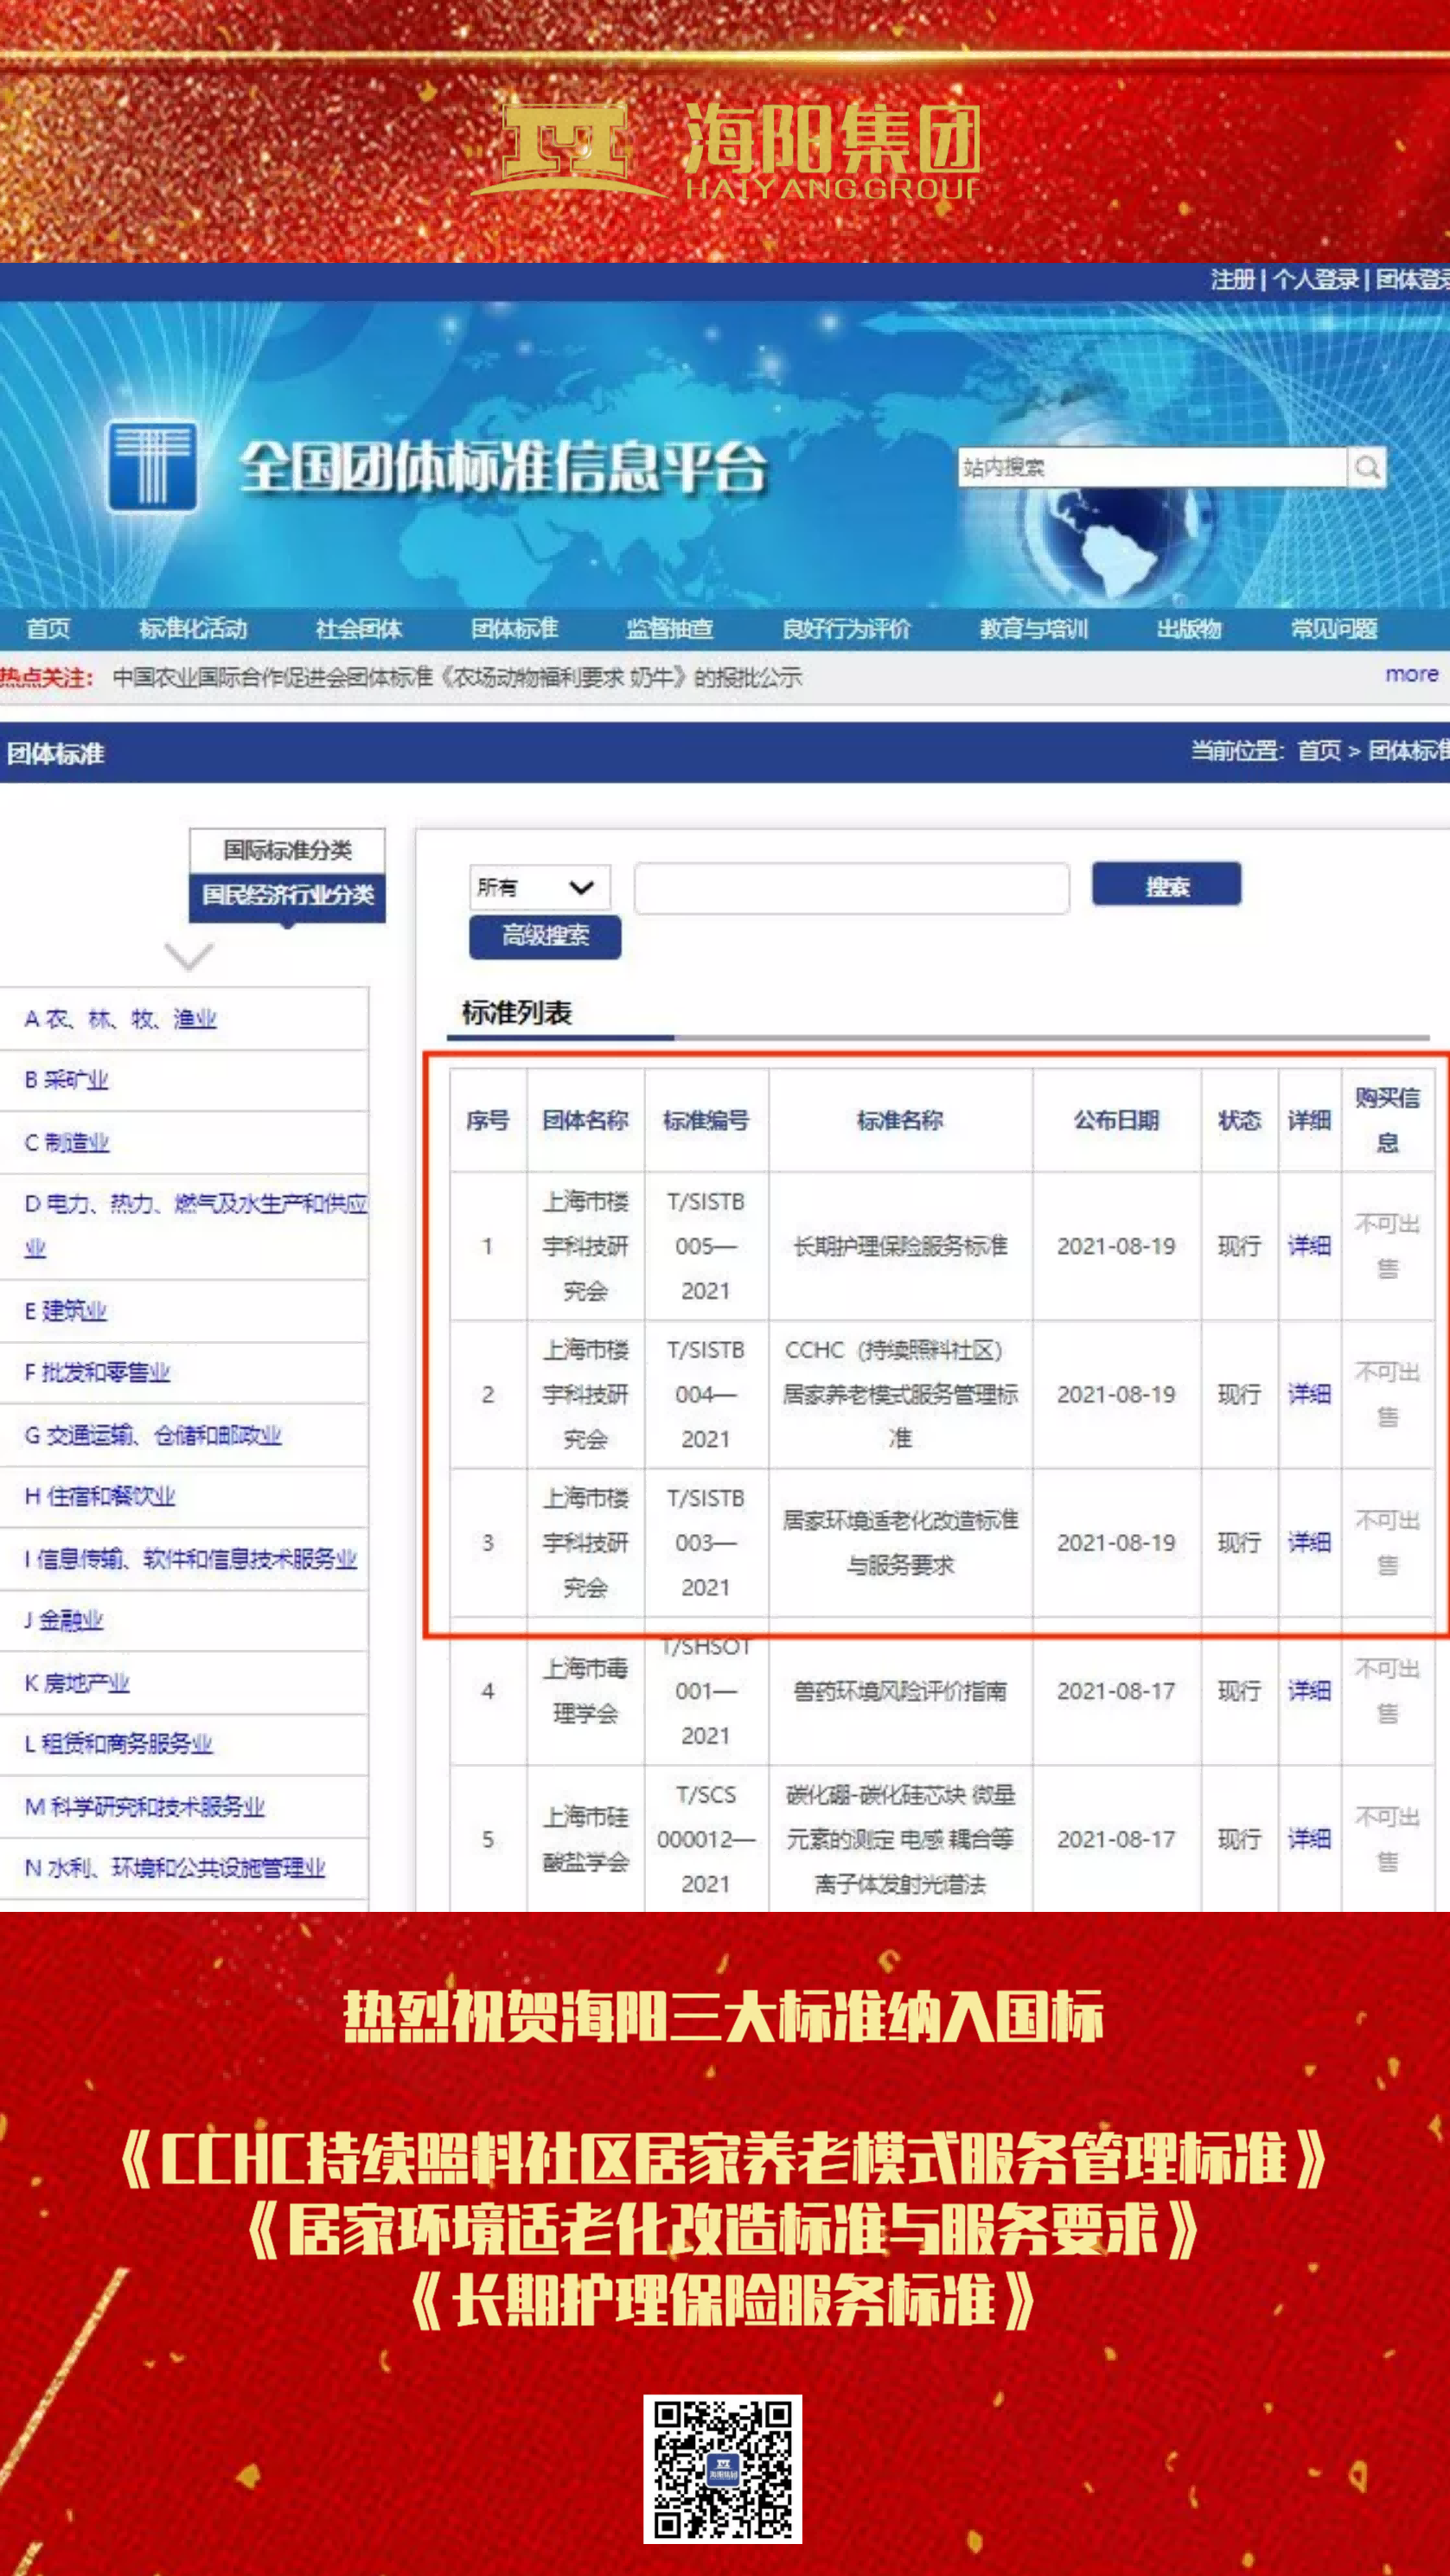
Task: Open the 农场动物福利要求 奶牛 announcement
Action: 457,677
